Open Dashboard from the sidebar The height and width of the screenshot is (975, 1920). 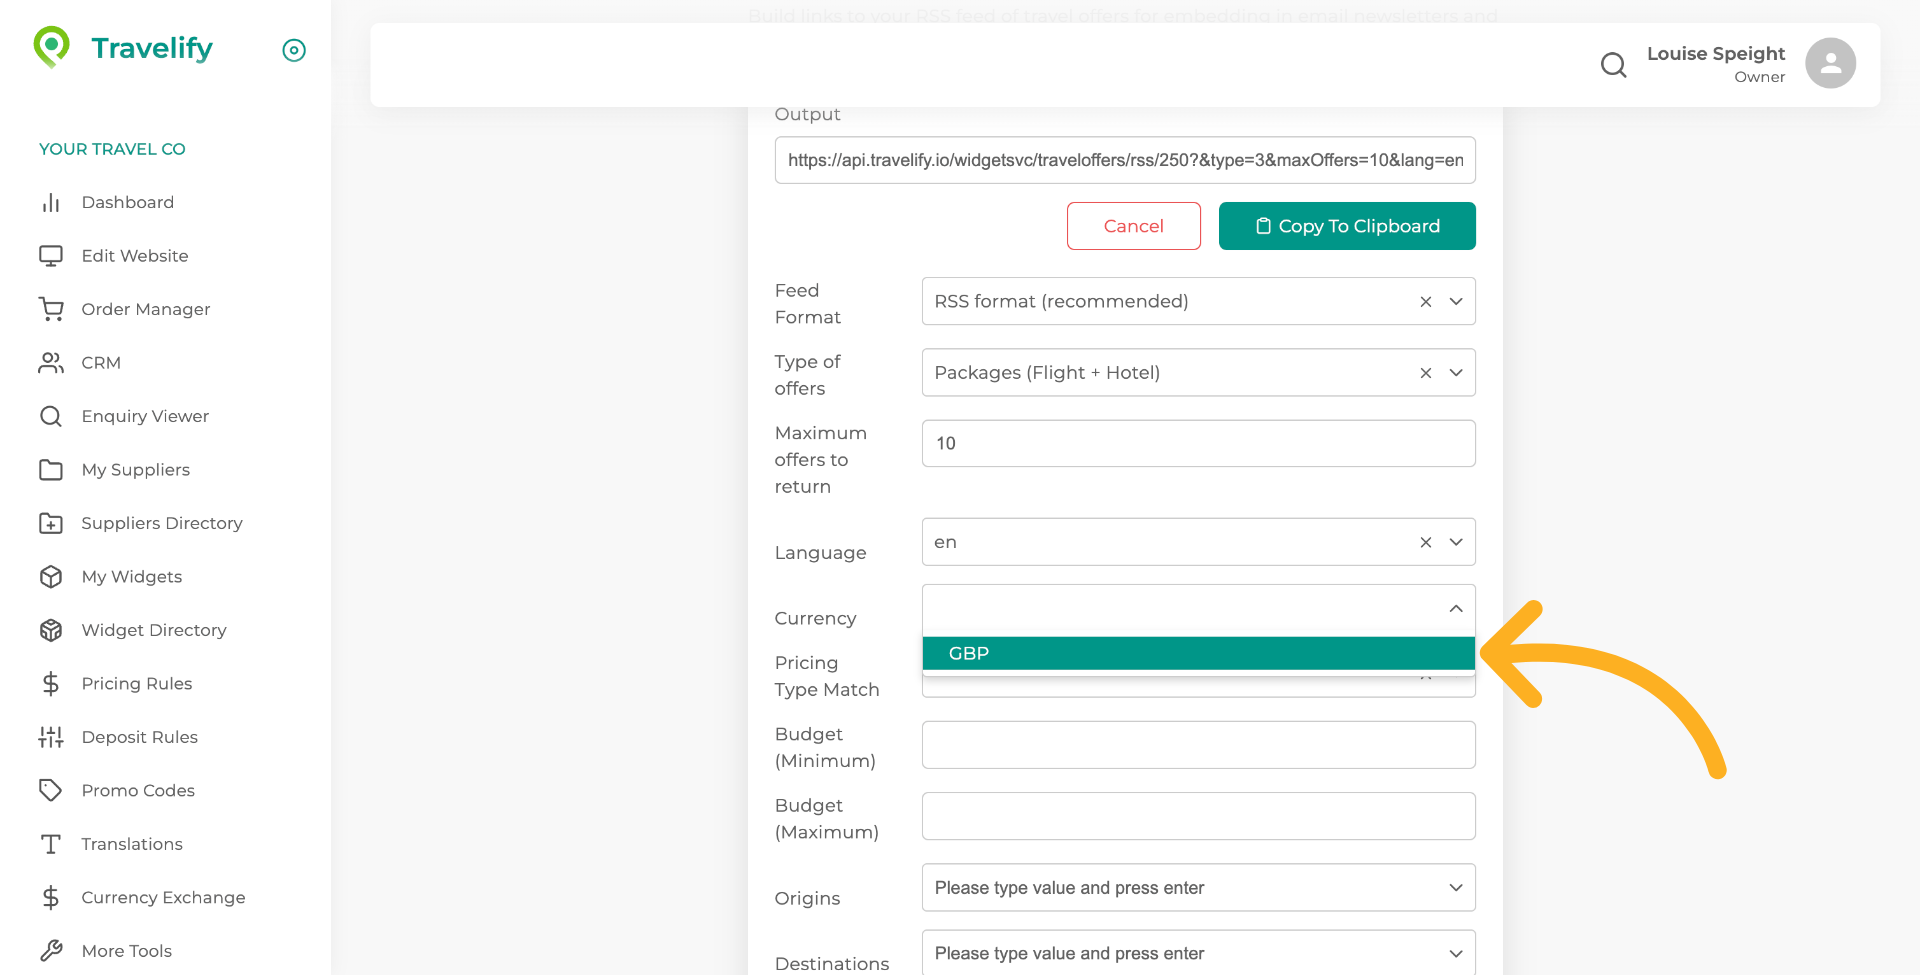[127, 202]
